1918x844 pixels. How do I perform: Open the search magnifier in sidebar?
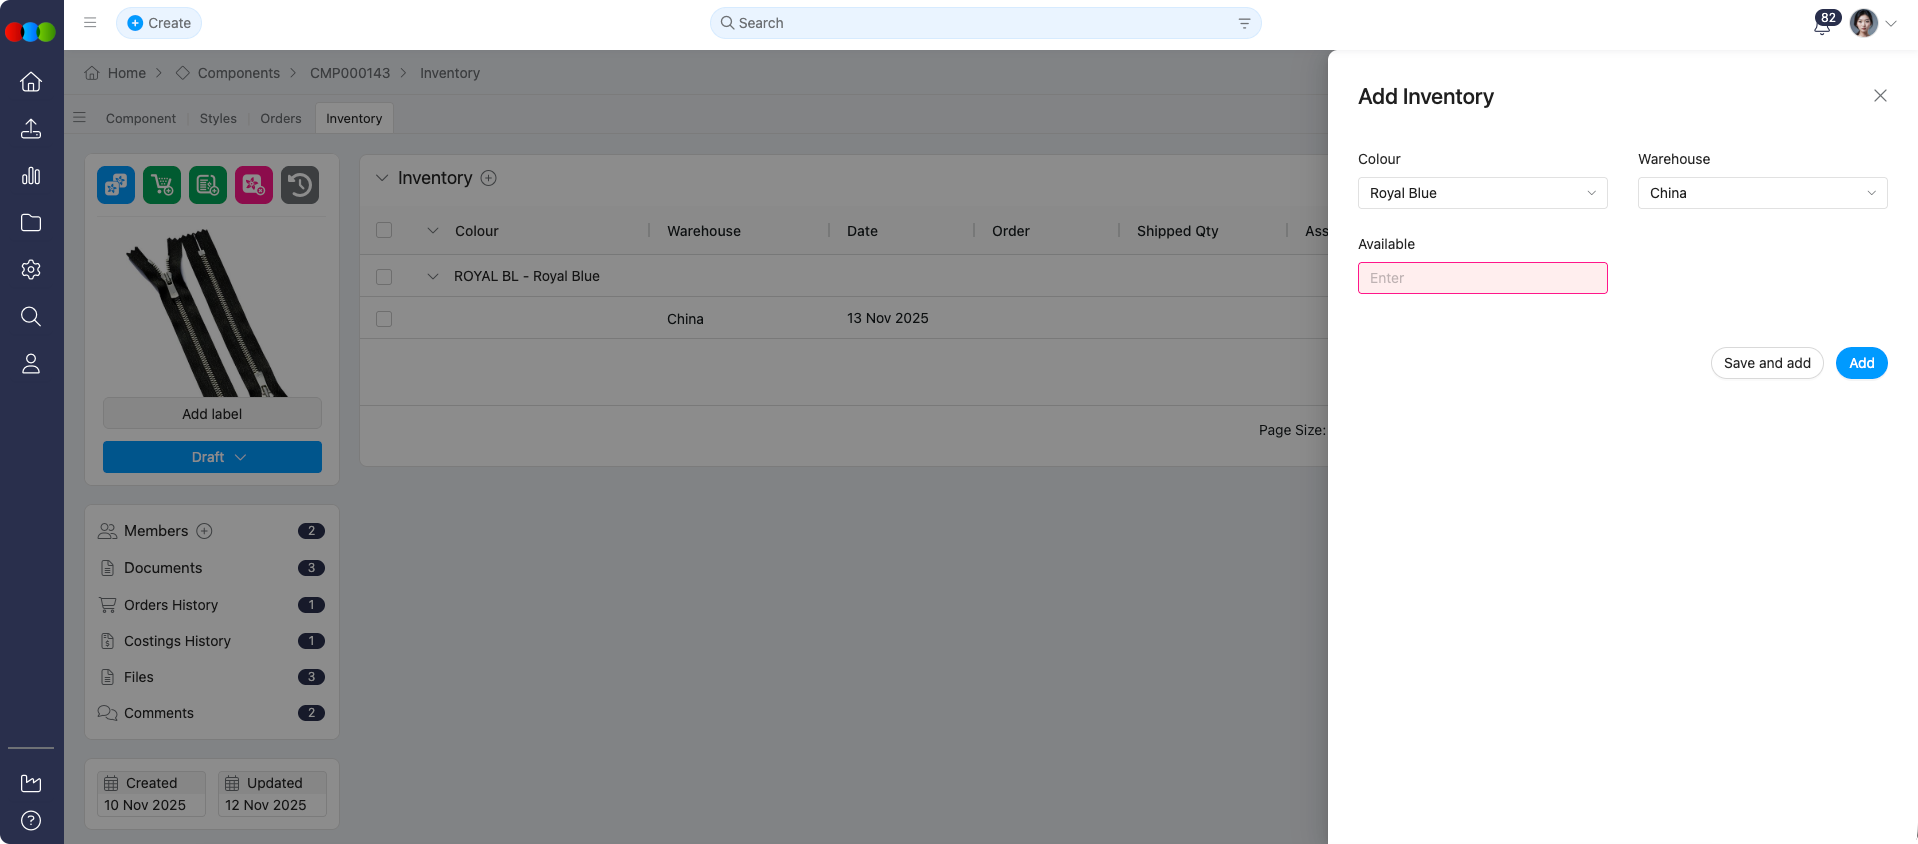click(31, 317)
